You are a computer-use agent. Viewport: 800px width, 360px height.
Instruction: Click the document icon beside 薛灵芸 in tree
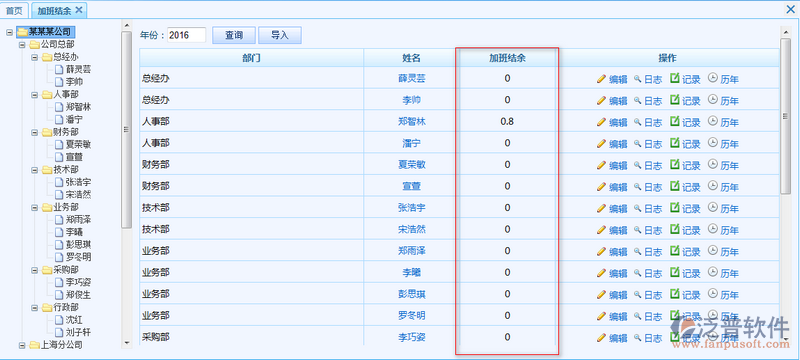click(59, 69)
